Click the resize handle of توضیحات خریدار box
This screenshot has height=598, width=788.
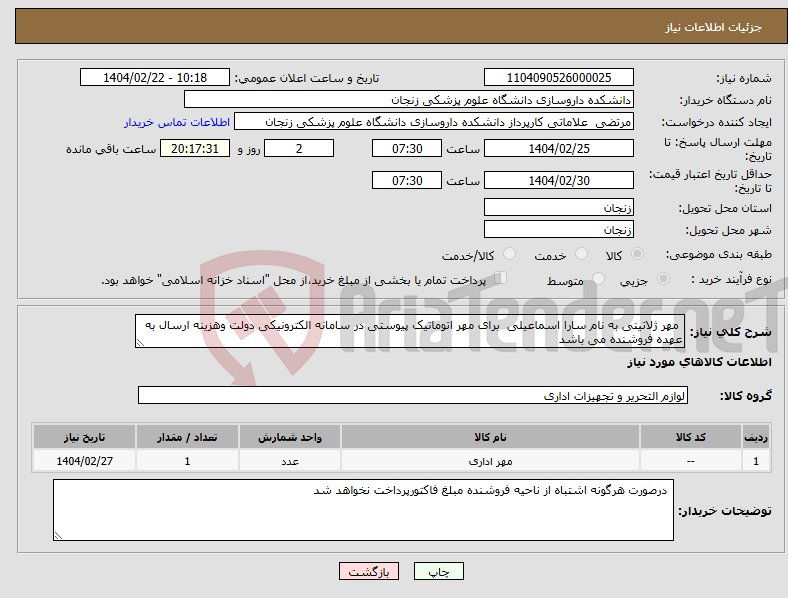point(58,536)
